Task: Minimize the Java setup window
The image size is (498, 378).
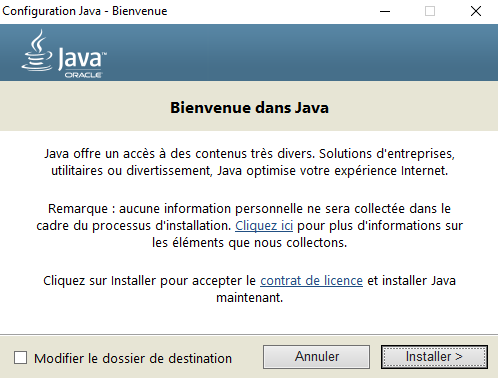Action: (x=385, y=11)
